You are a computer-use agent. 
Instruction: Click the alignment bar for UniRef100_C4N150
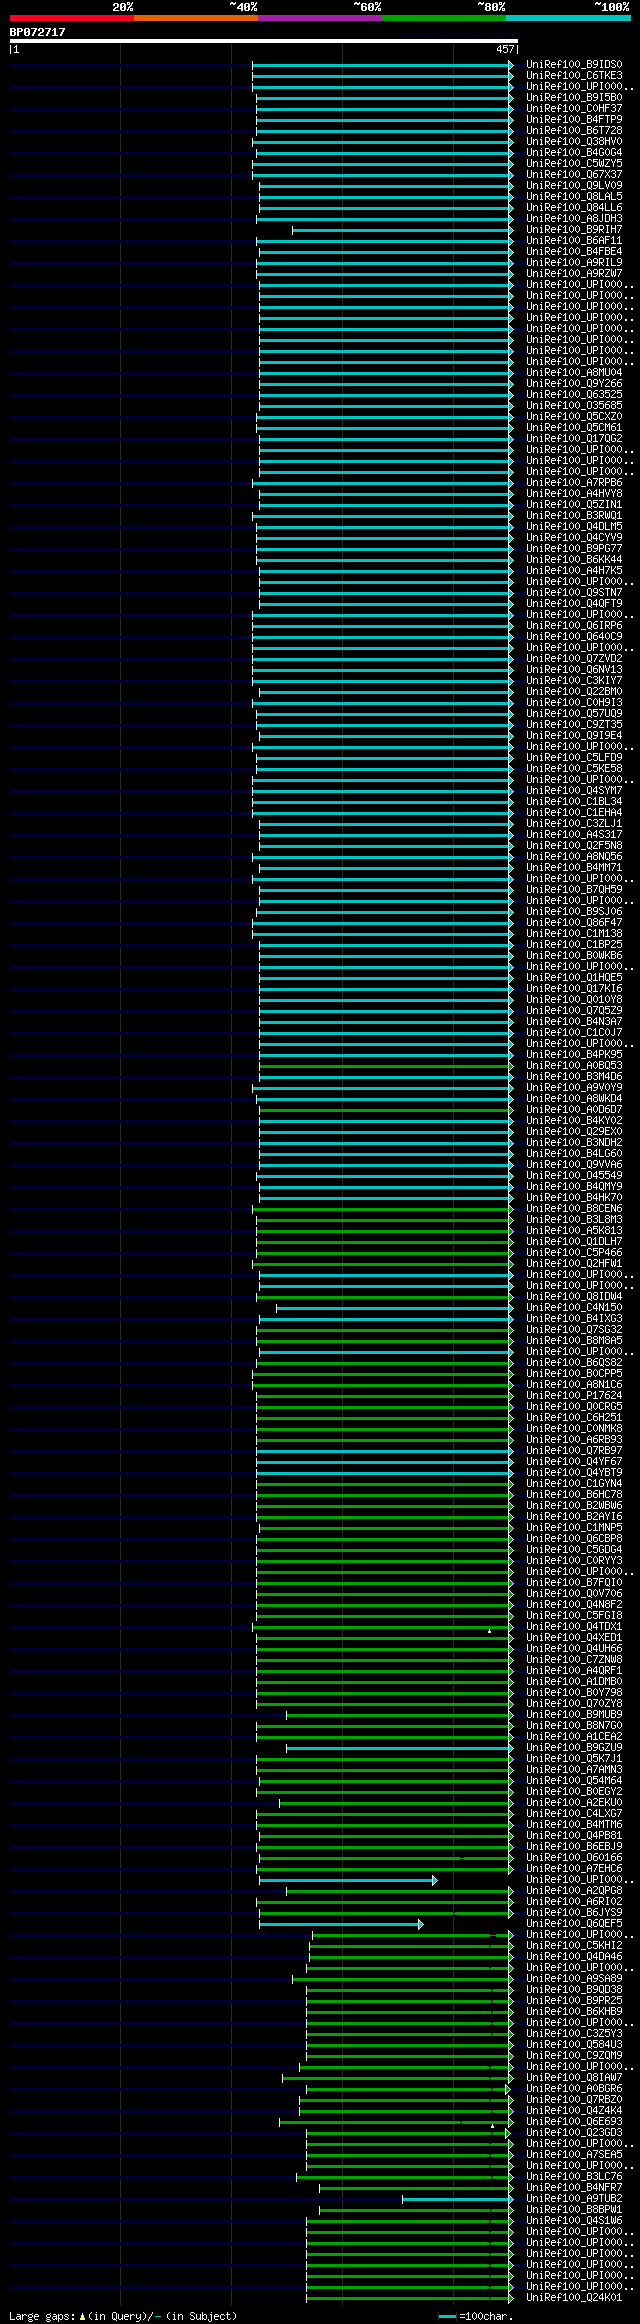[394, 1308]
